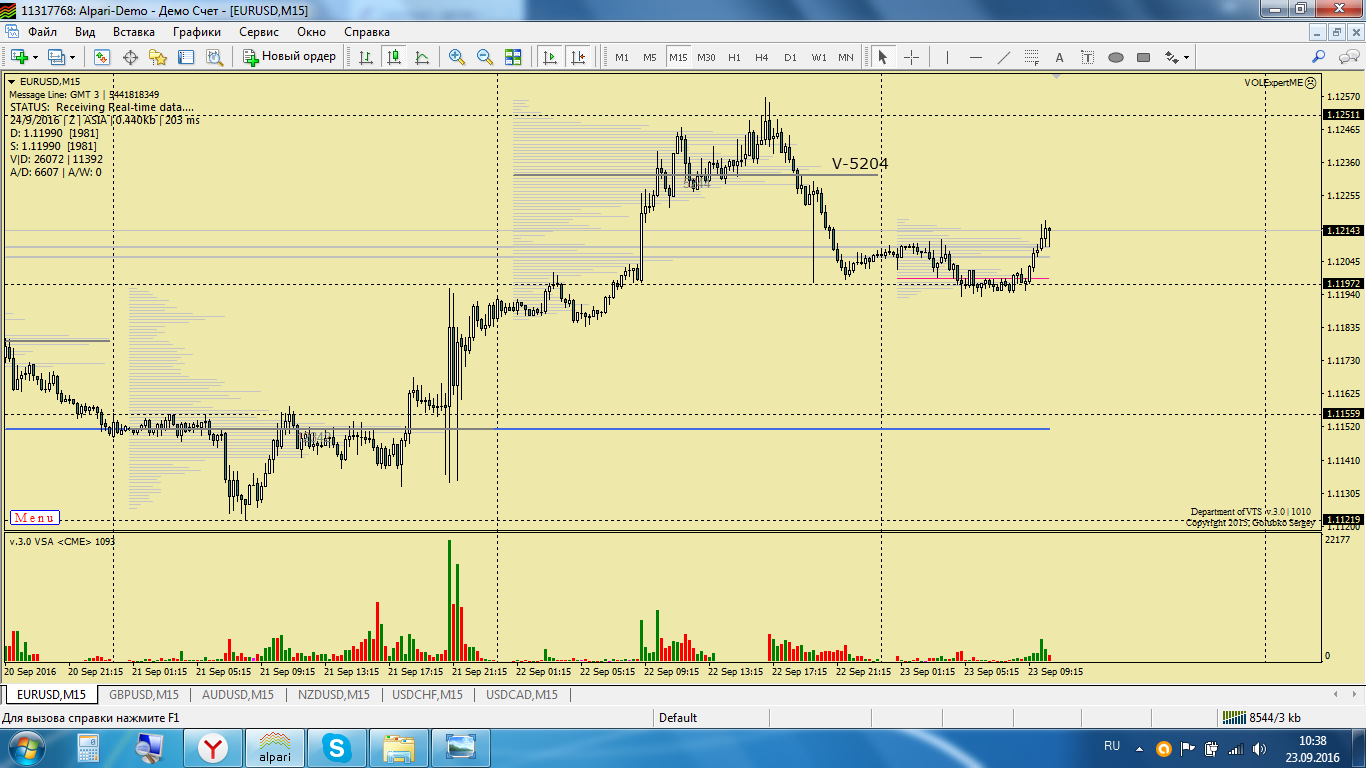The image size is (1366, 768).
Task: Select the rectangle drawing tool
Action: coord(1144,57)
